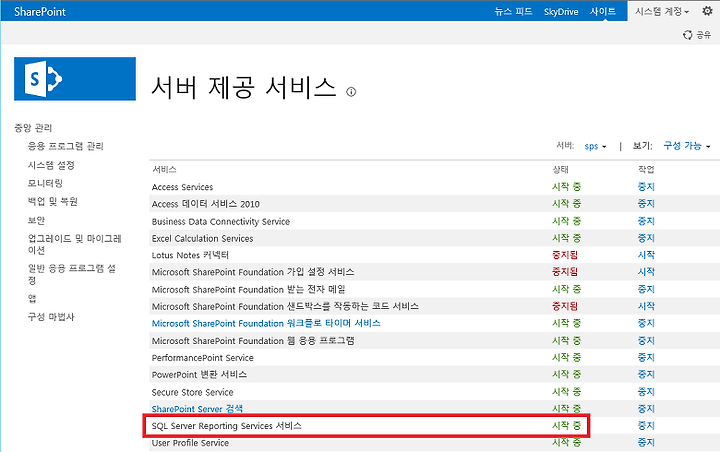Stop Access 데이터 서비스 2010
Image resolution: width=720 pixels, height=452 pixels.
point(646,203)
